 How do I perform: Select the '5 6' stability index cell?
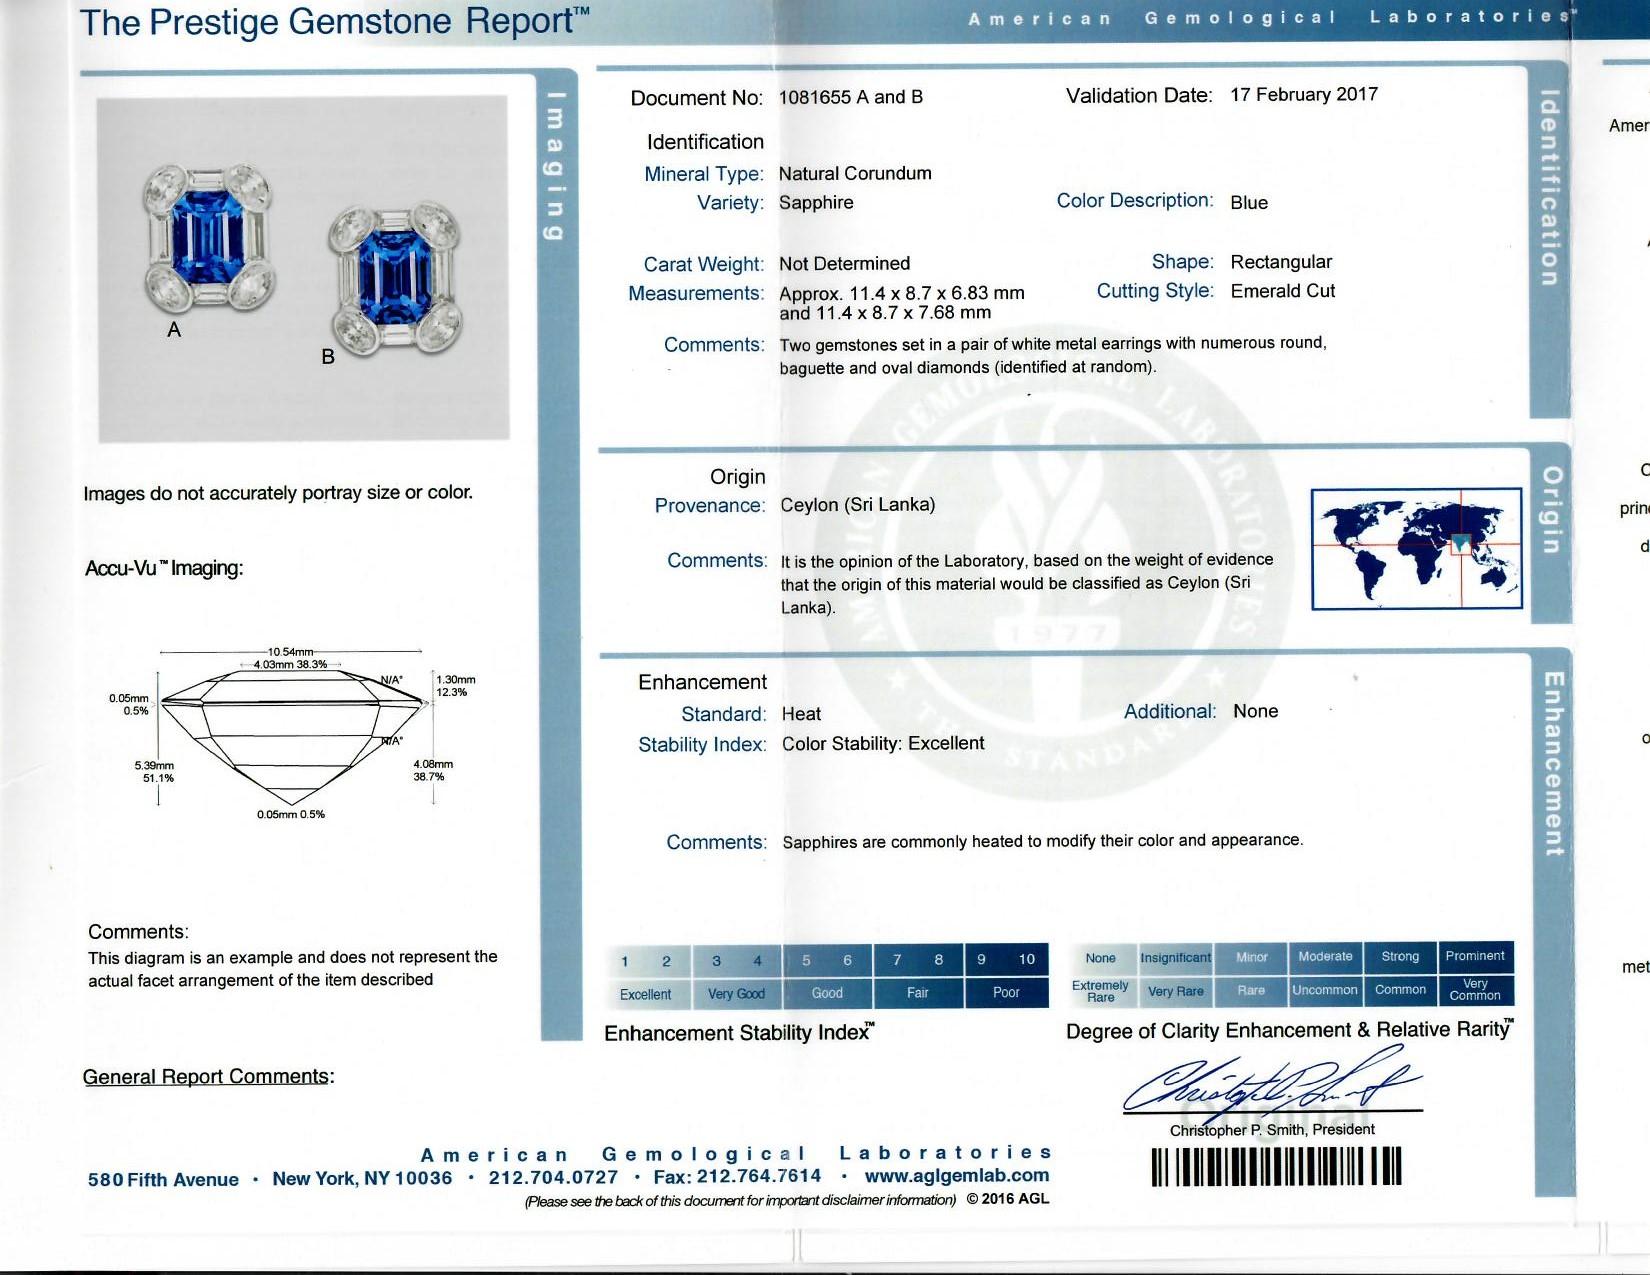pos(827,960)
